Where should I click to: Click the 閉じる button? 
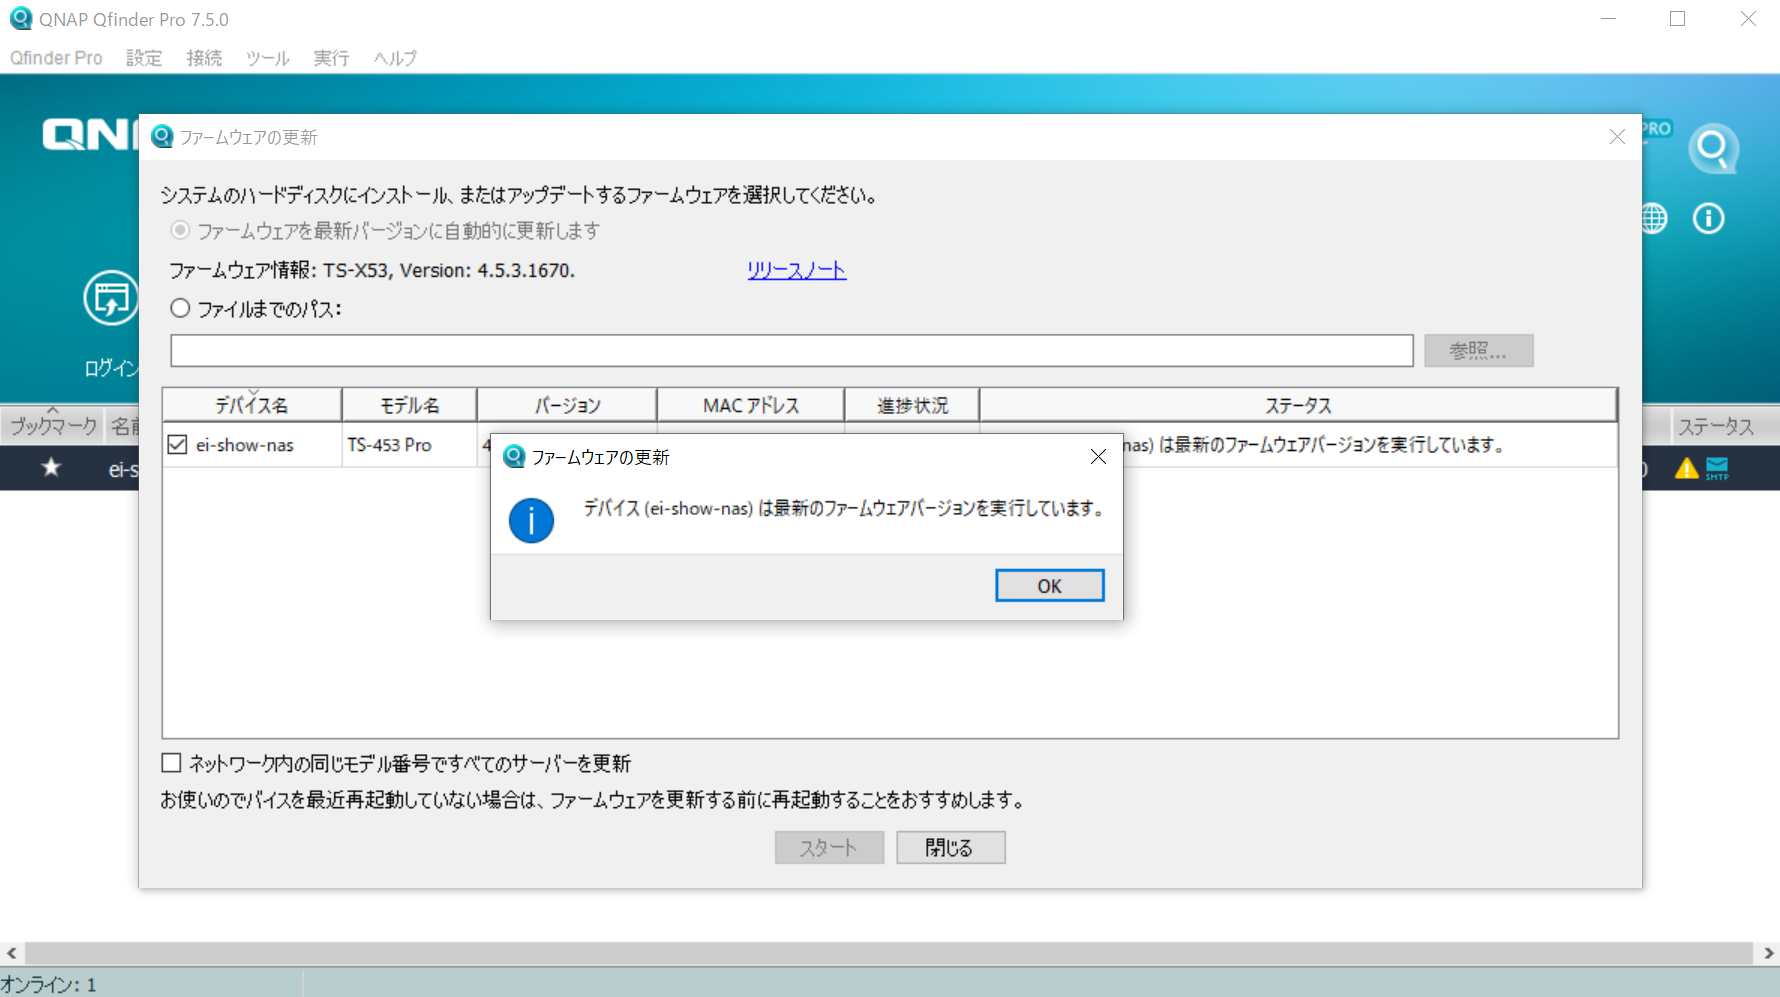click(950, 848)
